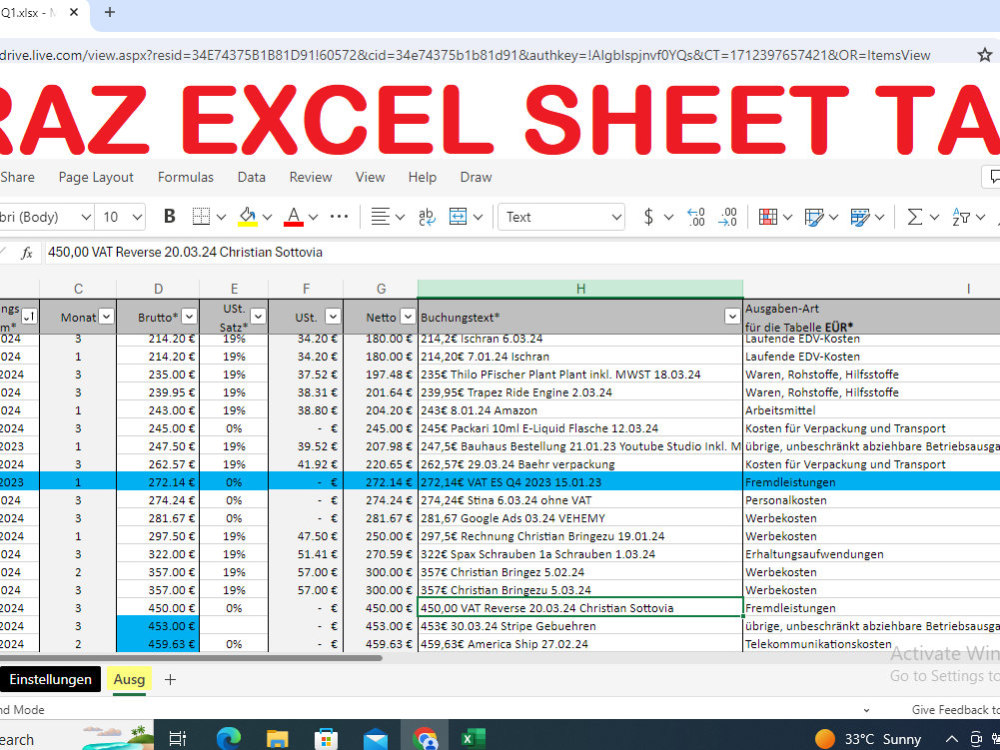This screenshot has width=1000, height=750.
Task: Click sort and filter icon
Action: (x=960, y=217)
